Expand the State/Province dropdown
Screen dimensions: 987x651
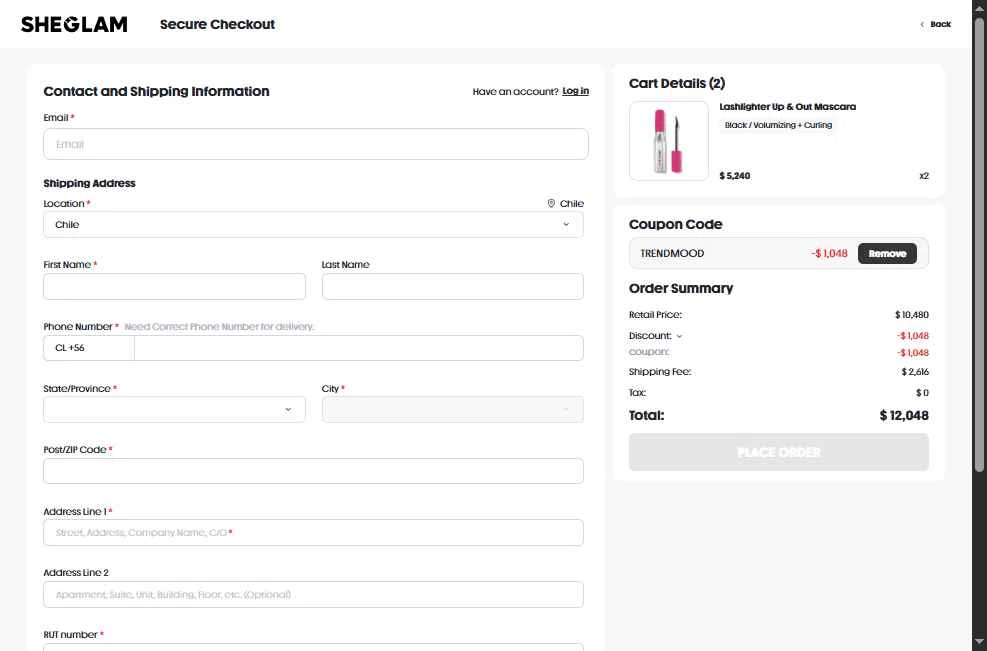coord(174,409)
